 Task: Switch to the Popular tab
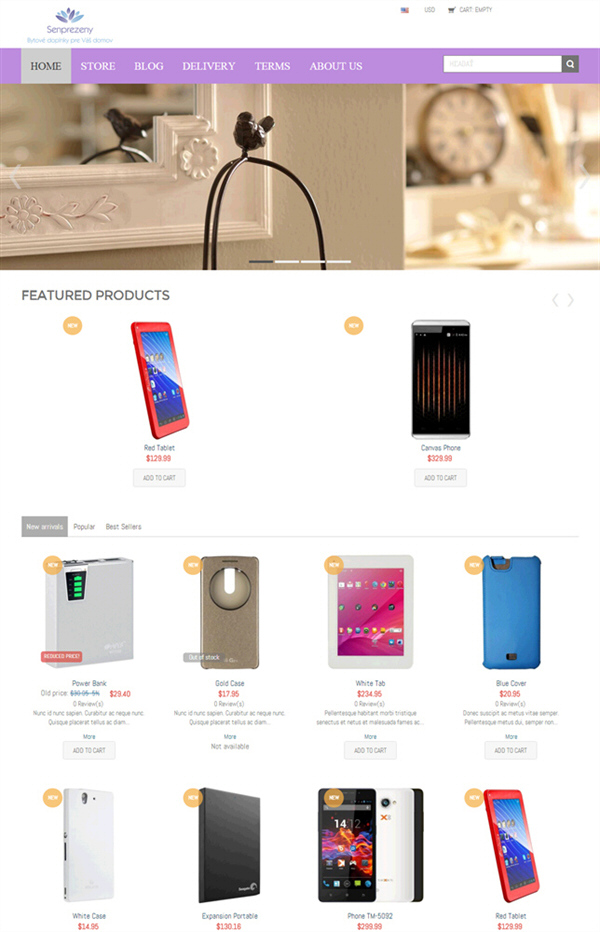84,527
